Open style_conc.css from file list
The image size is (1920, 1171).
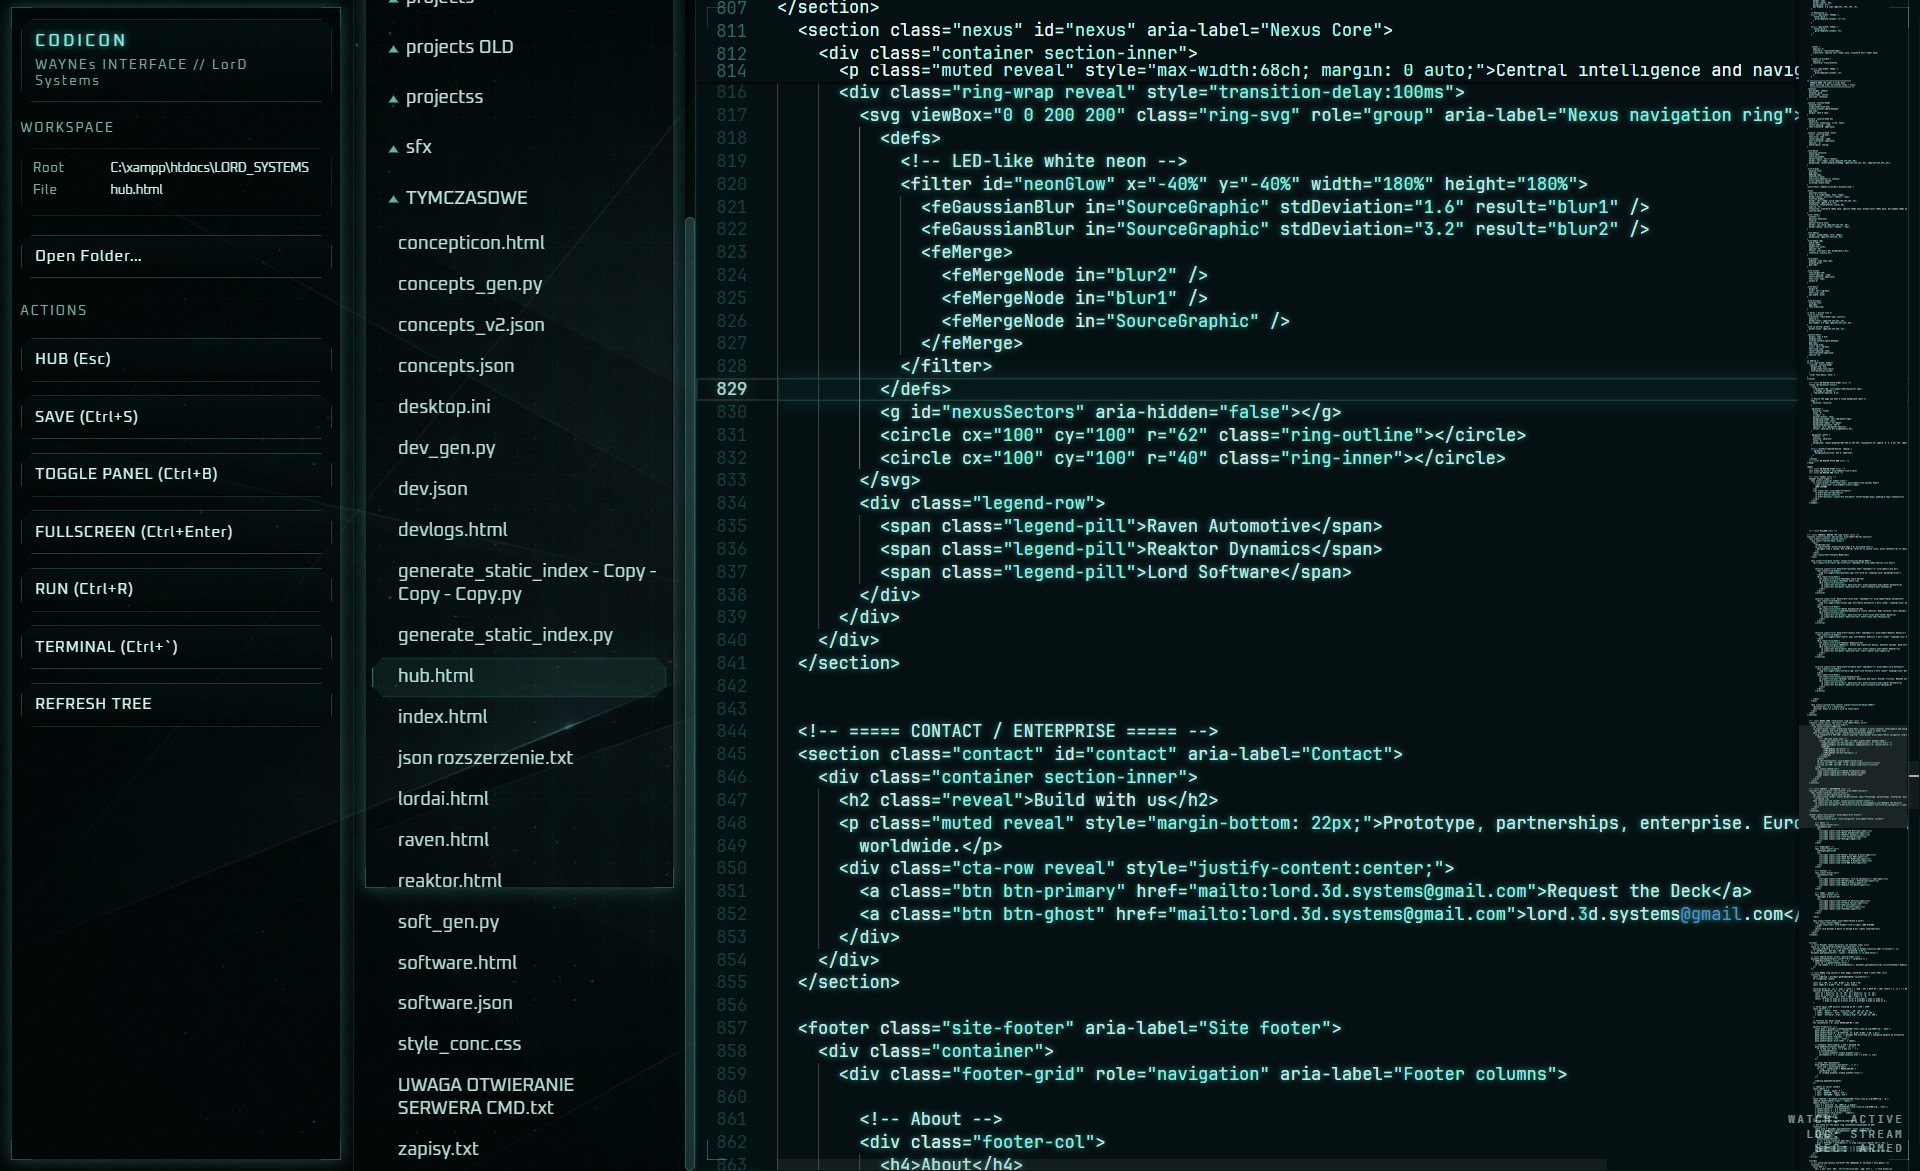(459, 1044)
